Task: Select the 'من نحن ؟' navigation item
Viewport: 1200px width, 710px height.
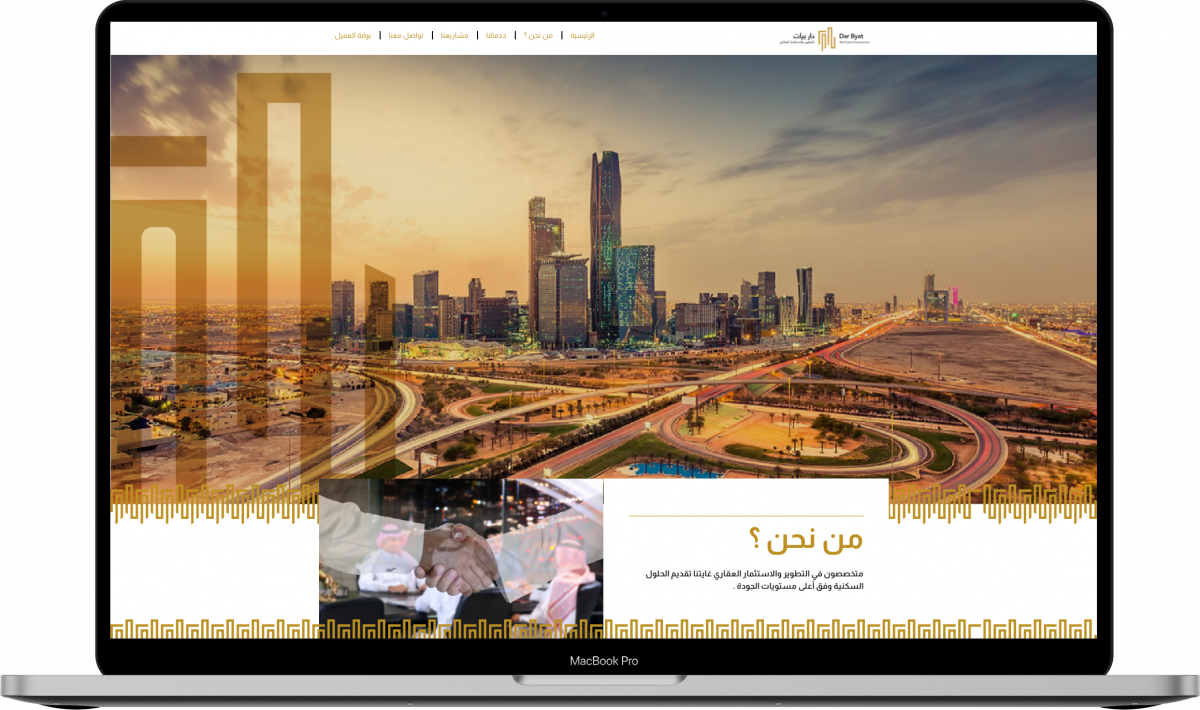Action: click(538, 35)
